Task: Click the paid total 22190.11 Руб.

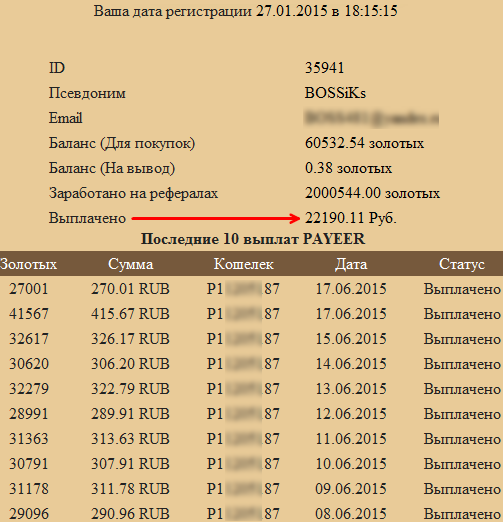Action: pyautogui.click(x=351, y=218)
